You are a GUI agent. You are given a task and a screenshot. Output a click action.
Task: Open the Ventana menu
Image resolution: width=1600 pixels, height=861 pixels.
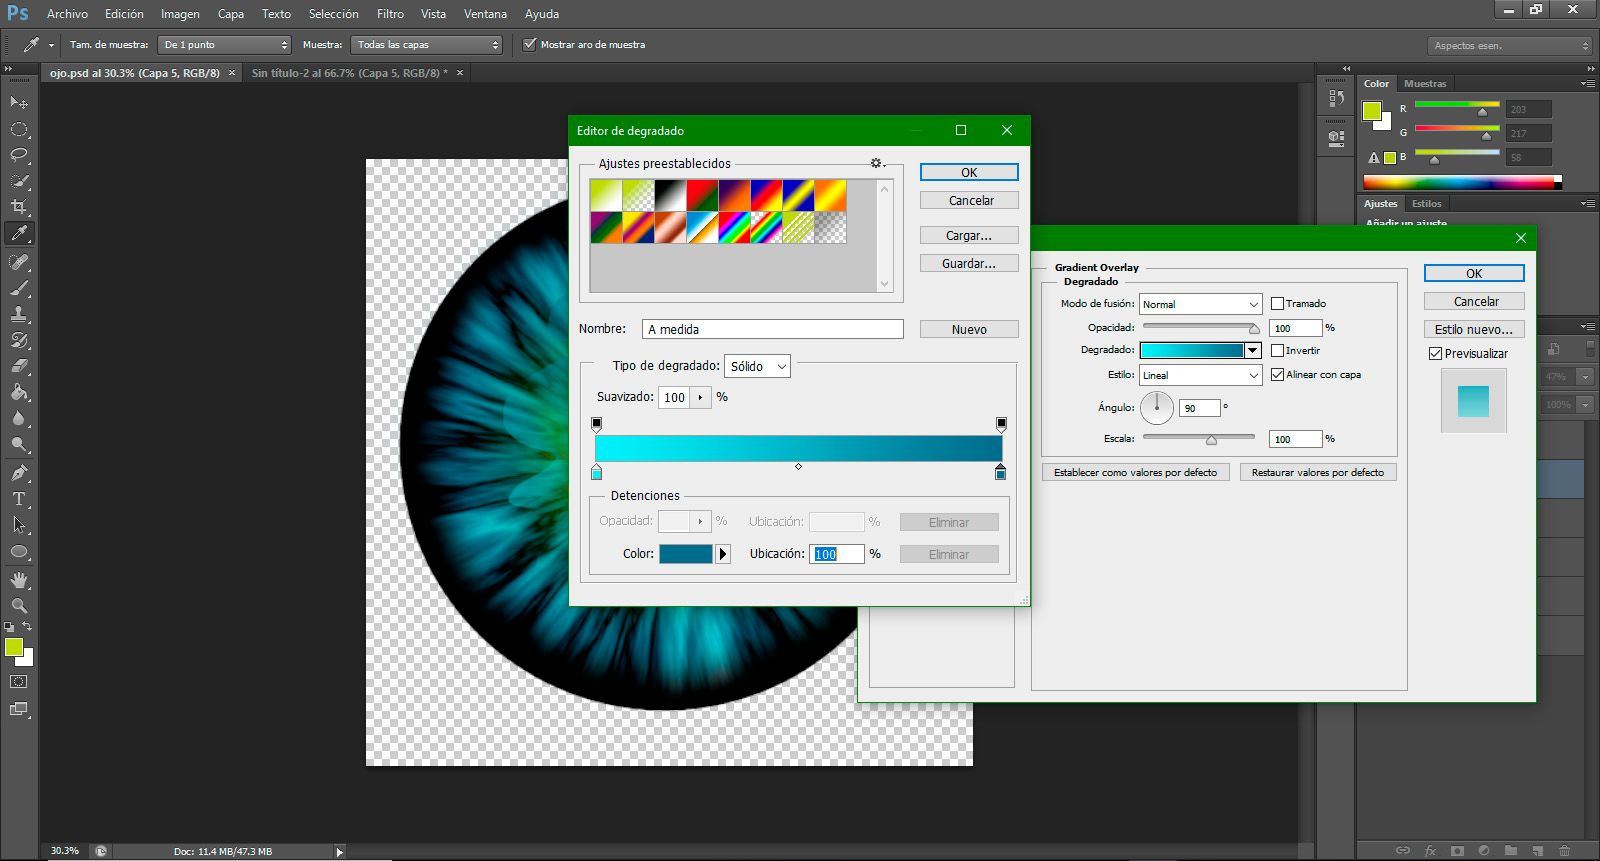(x=485, y=14)
